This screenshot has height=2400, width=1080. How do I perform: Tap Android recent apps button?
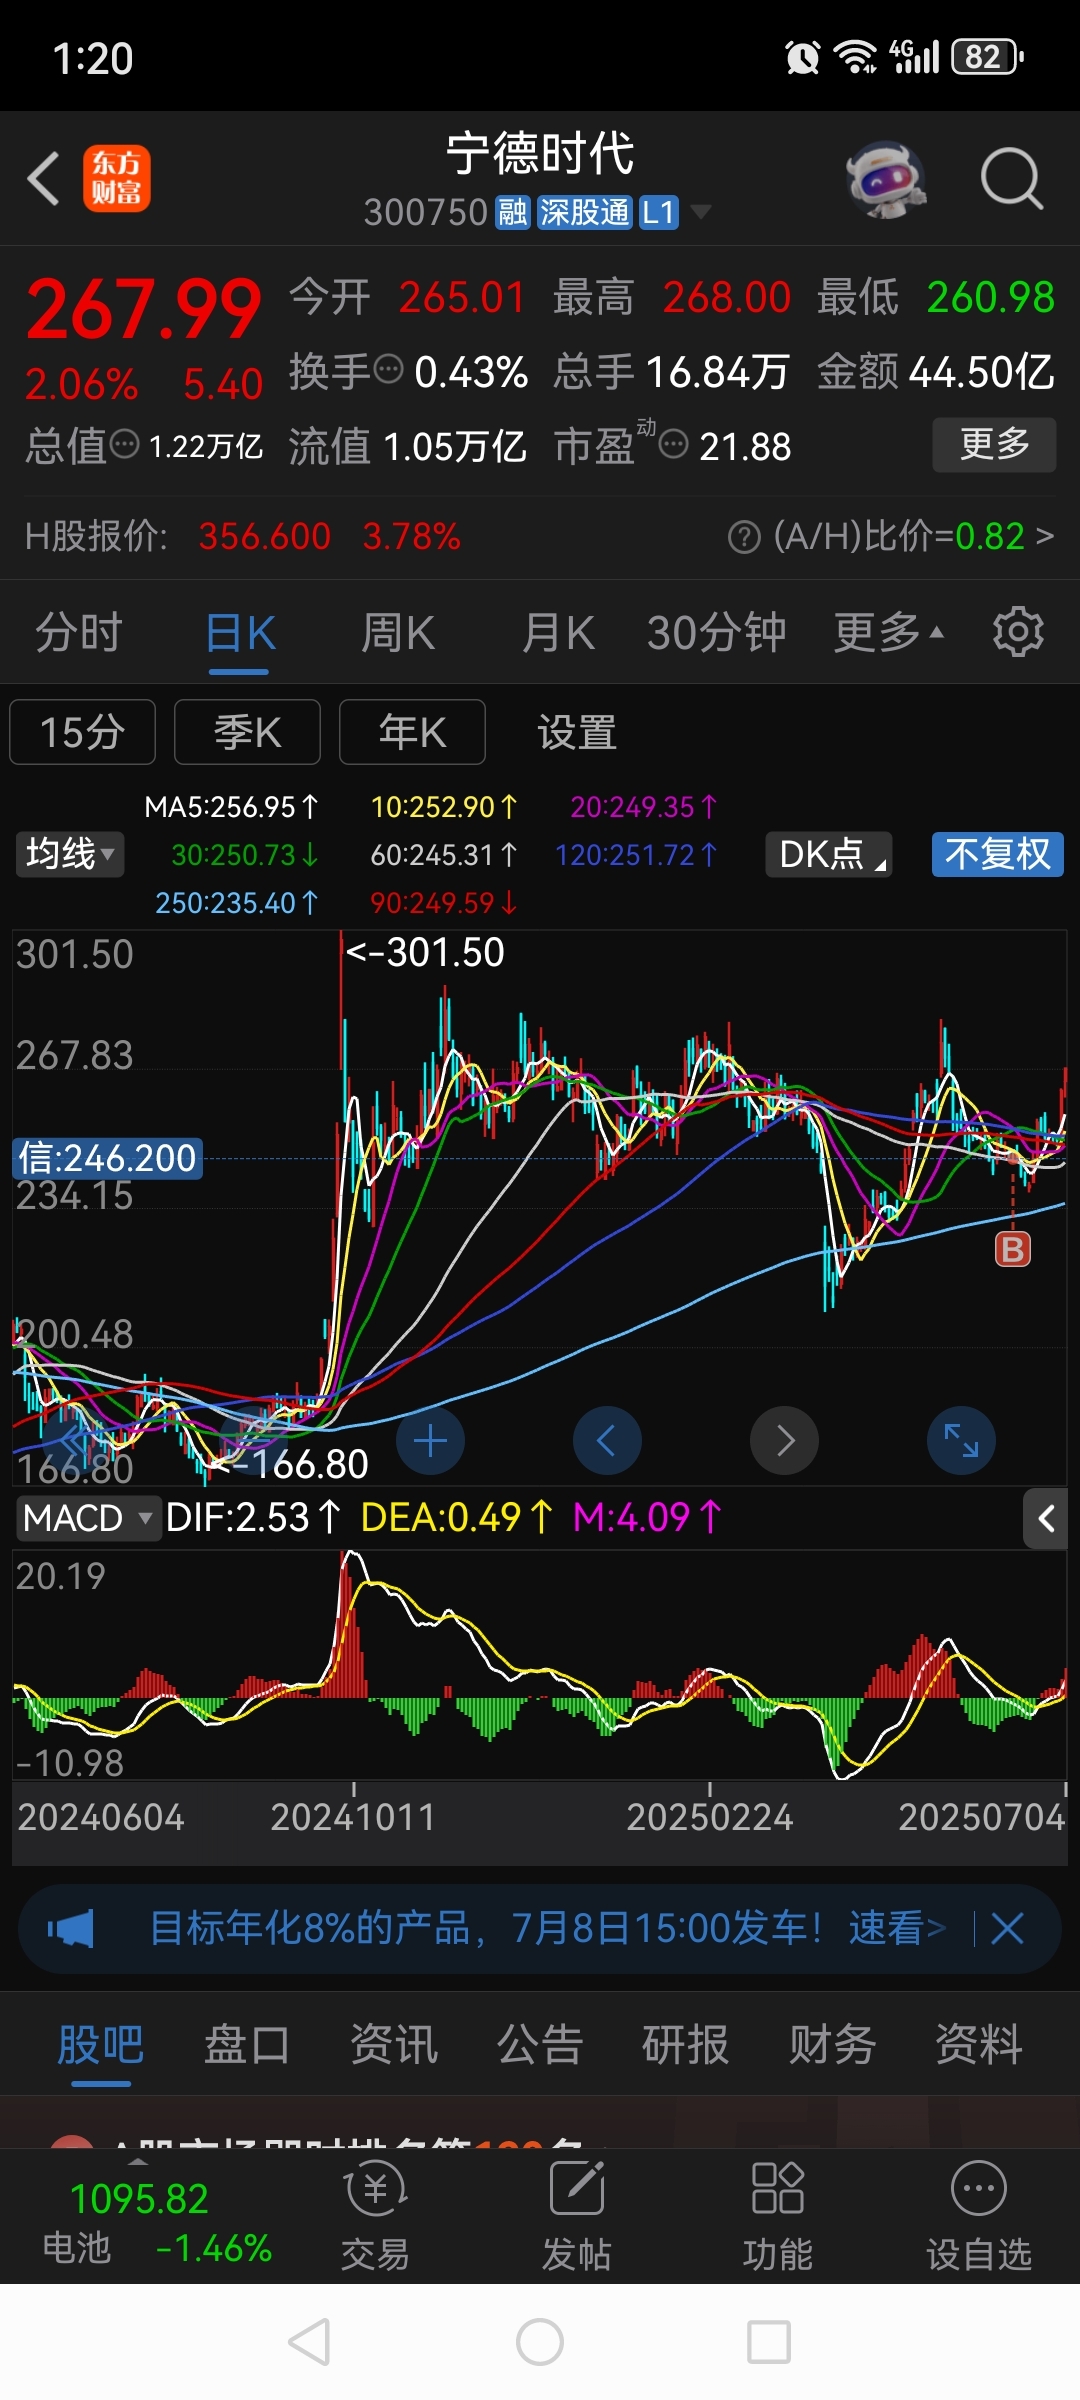(x=769, y=2342)
